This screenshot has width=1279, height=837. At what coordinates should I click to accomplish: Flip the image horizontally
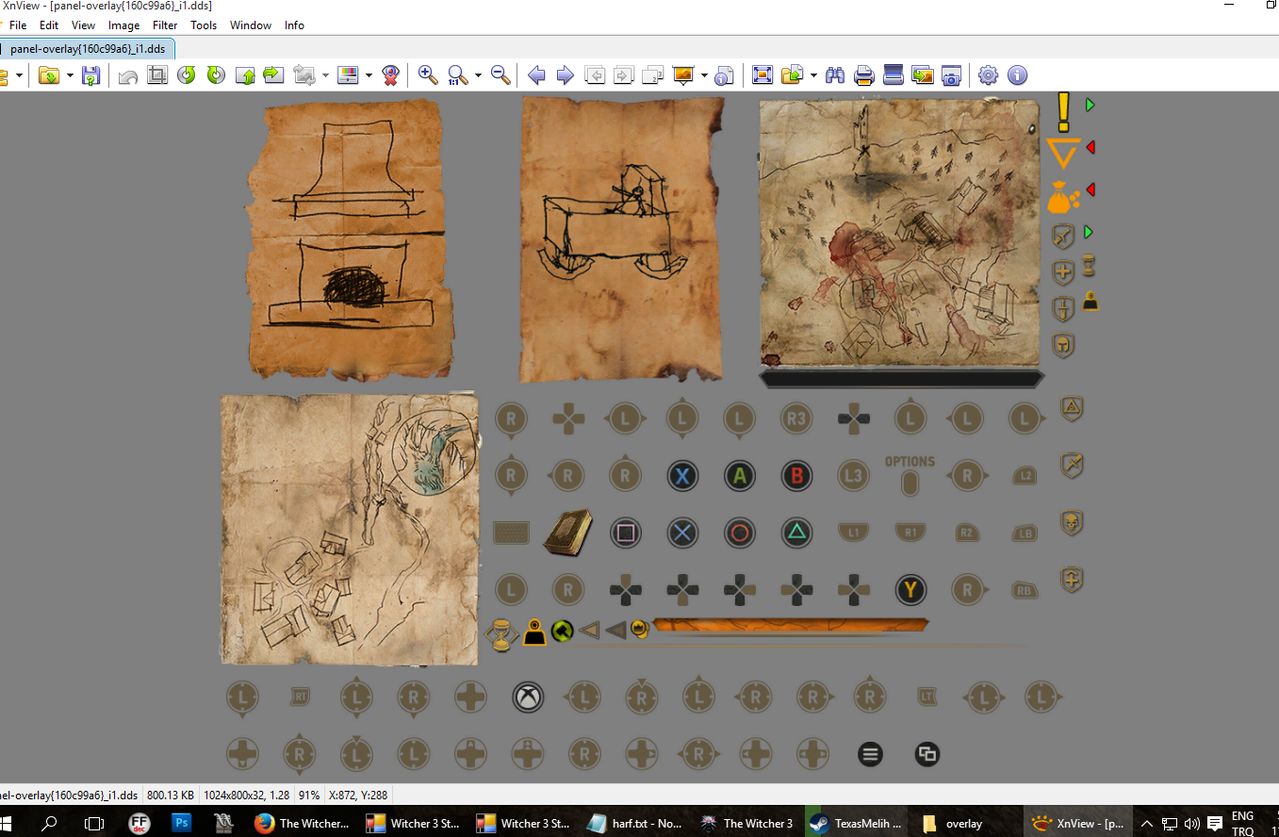273,75
